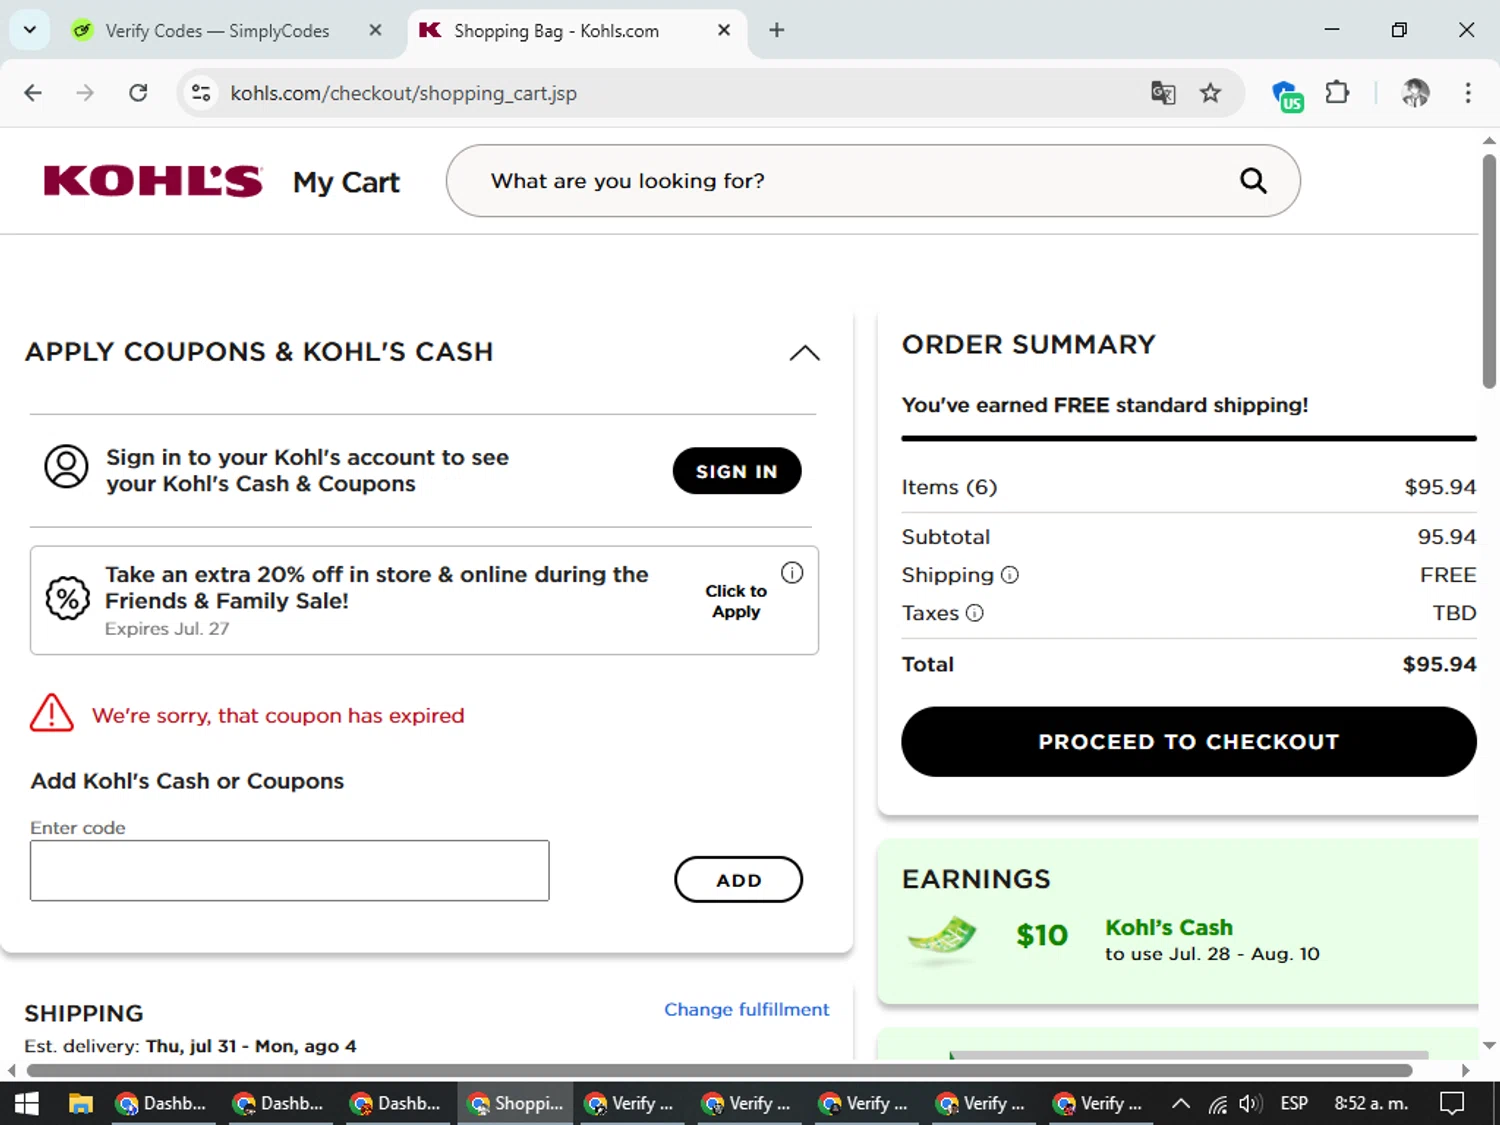Click the vertical page scrollbar
Image resolution: width=1500 pixels, height=1125 pixels.
tap(1489, 270)
